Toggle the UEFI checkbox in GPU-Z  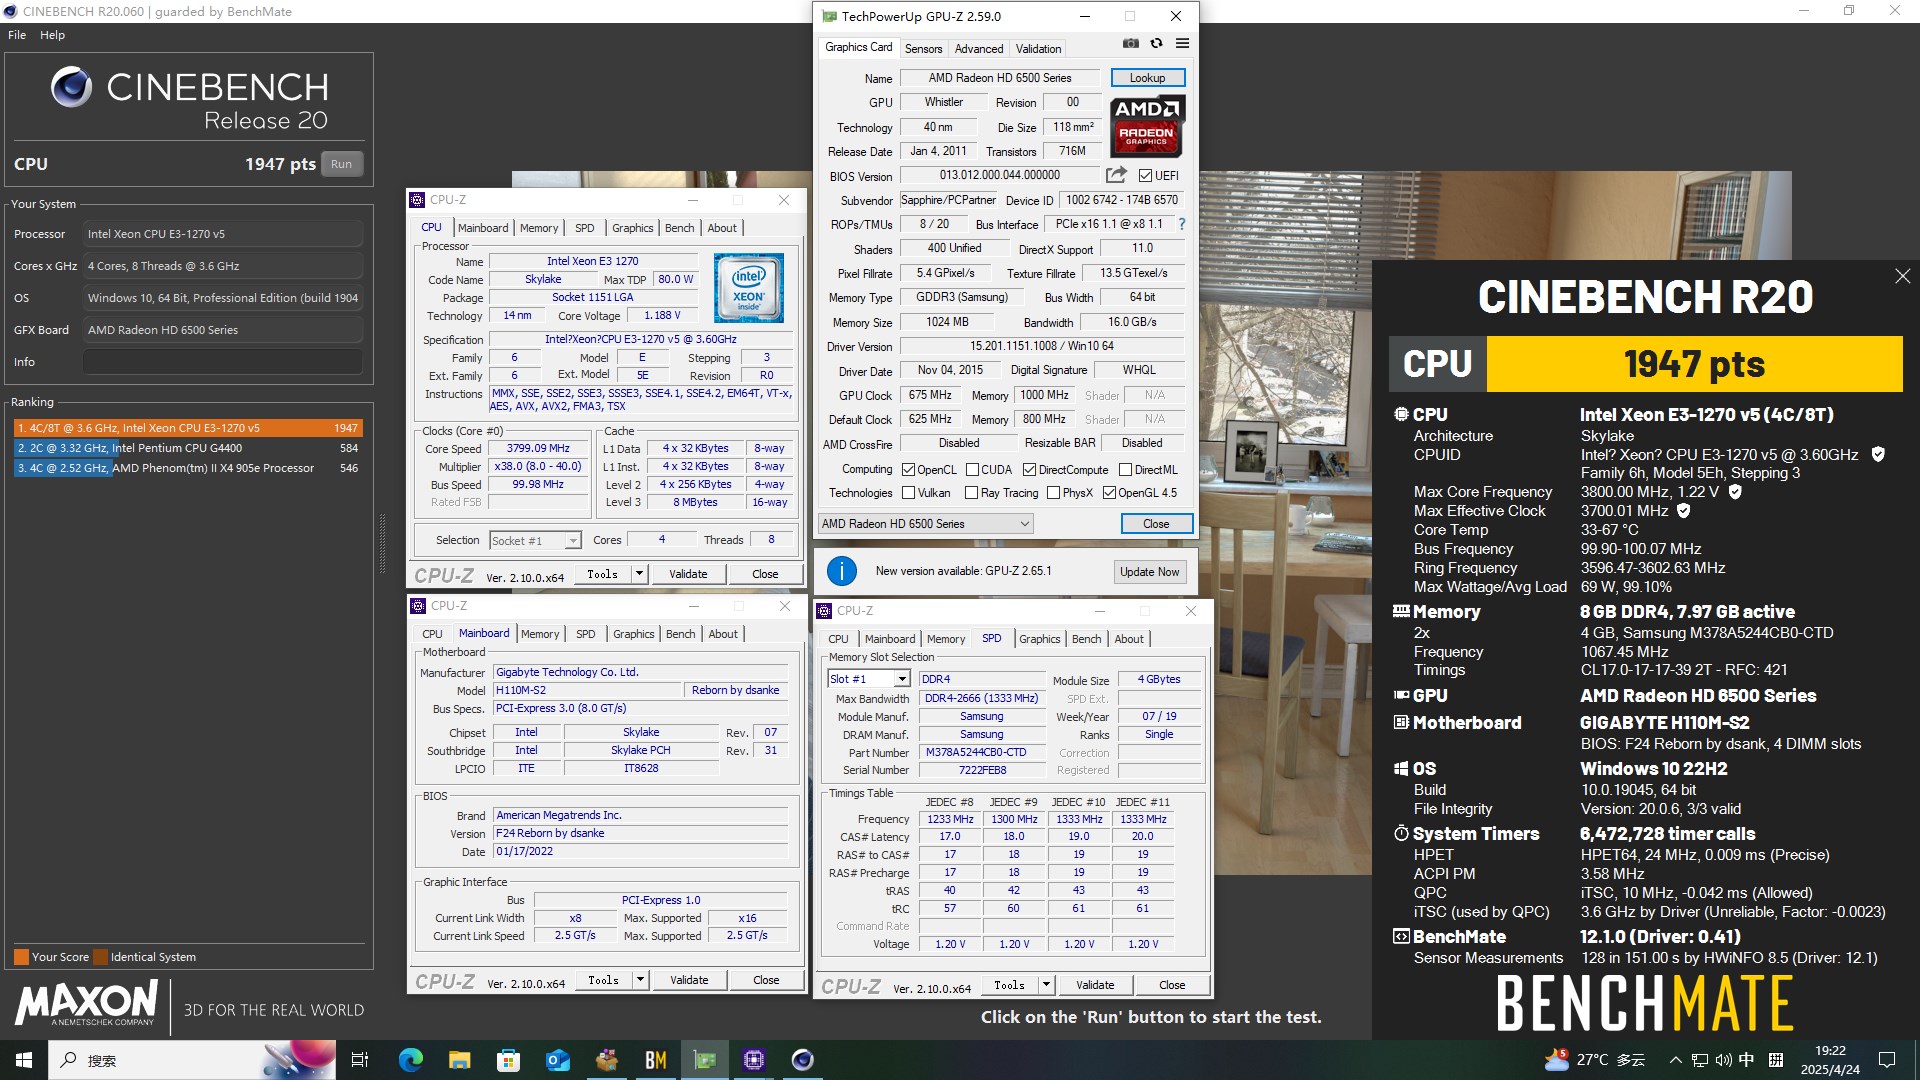tap(1146, 176)
